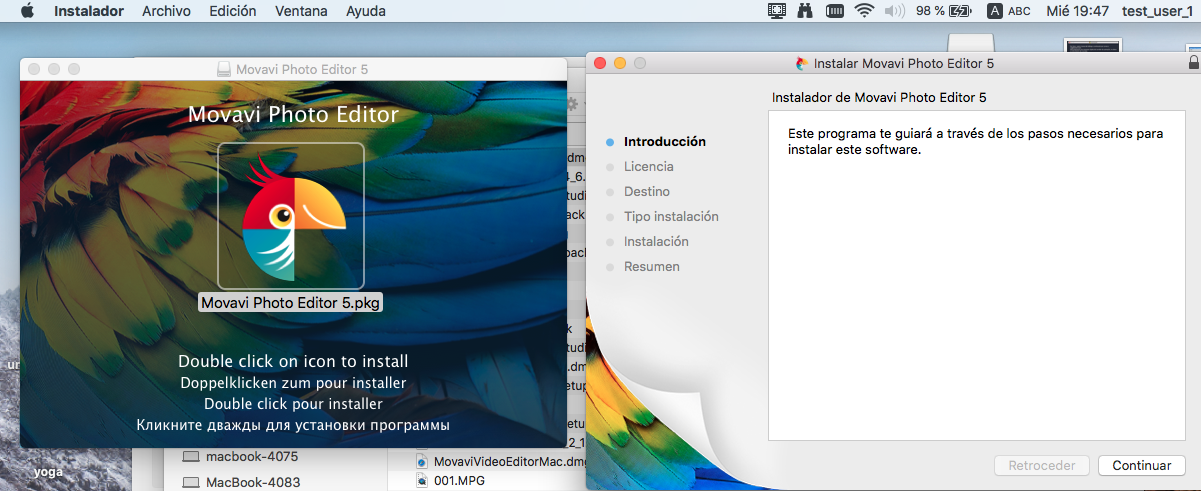This screenshot has height=491, width=1201.
Task: Select the MovaviVideoEditorMac.dmg file in Finder
Action: 510,461
